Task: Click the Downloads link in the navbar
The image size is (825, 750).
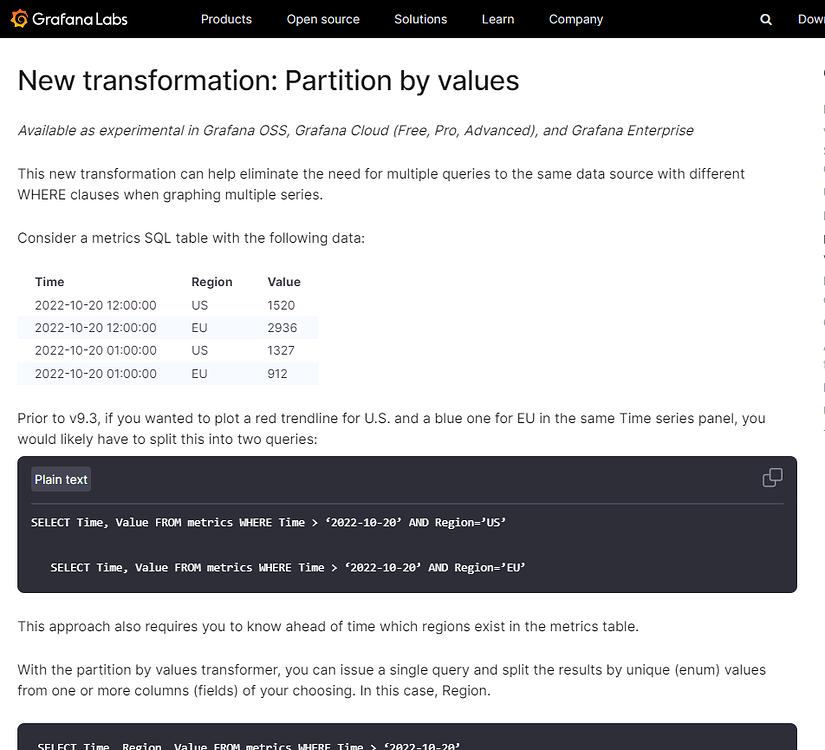Action: pos(811,19)
